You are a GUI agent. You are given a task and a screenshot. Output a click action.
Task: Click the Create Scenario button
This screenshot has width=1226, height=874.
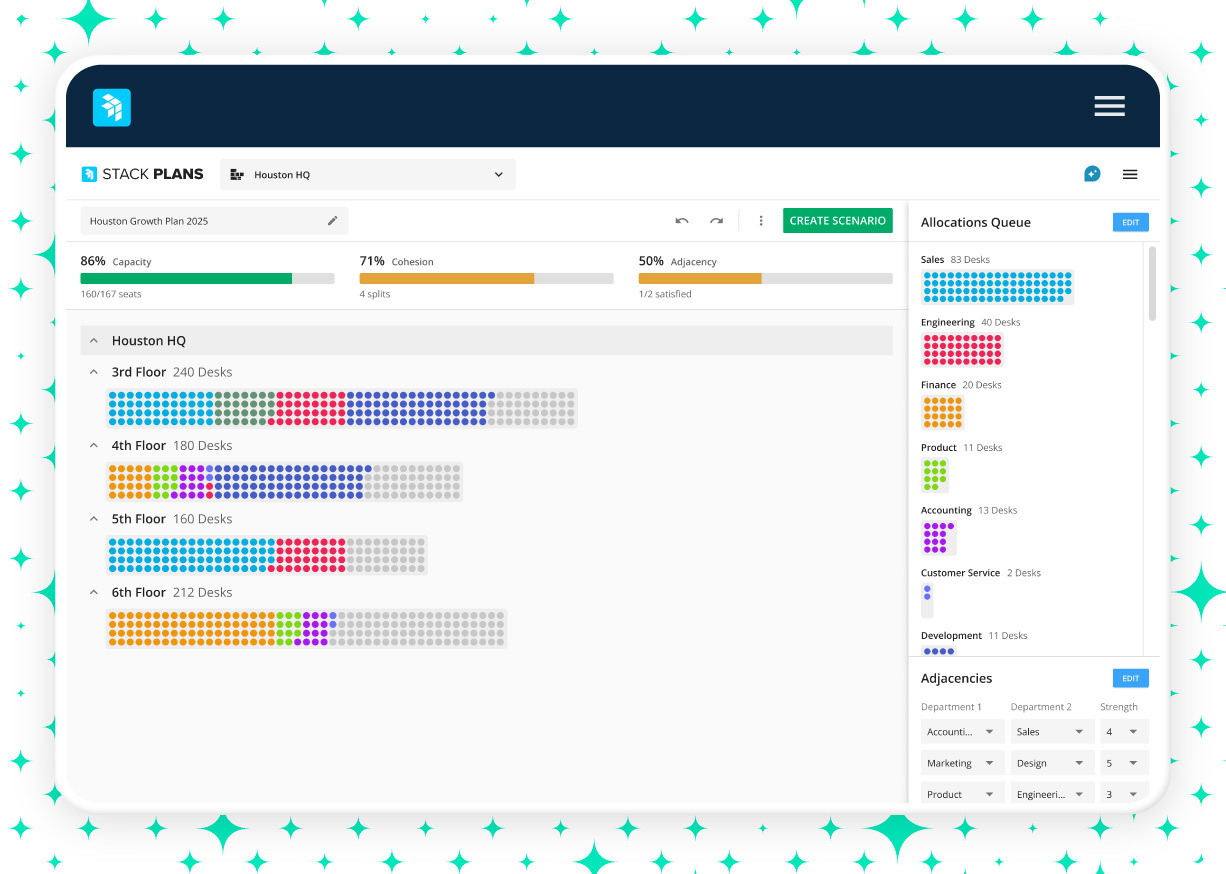837,221
